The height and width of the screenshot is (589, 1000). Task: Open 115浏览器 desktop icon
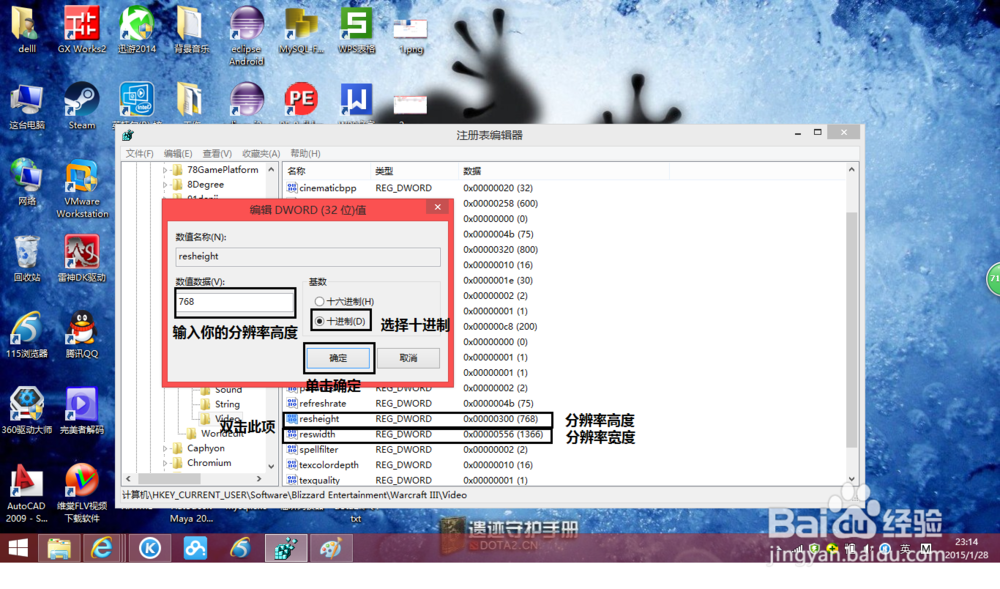coord(27,335)
